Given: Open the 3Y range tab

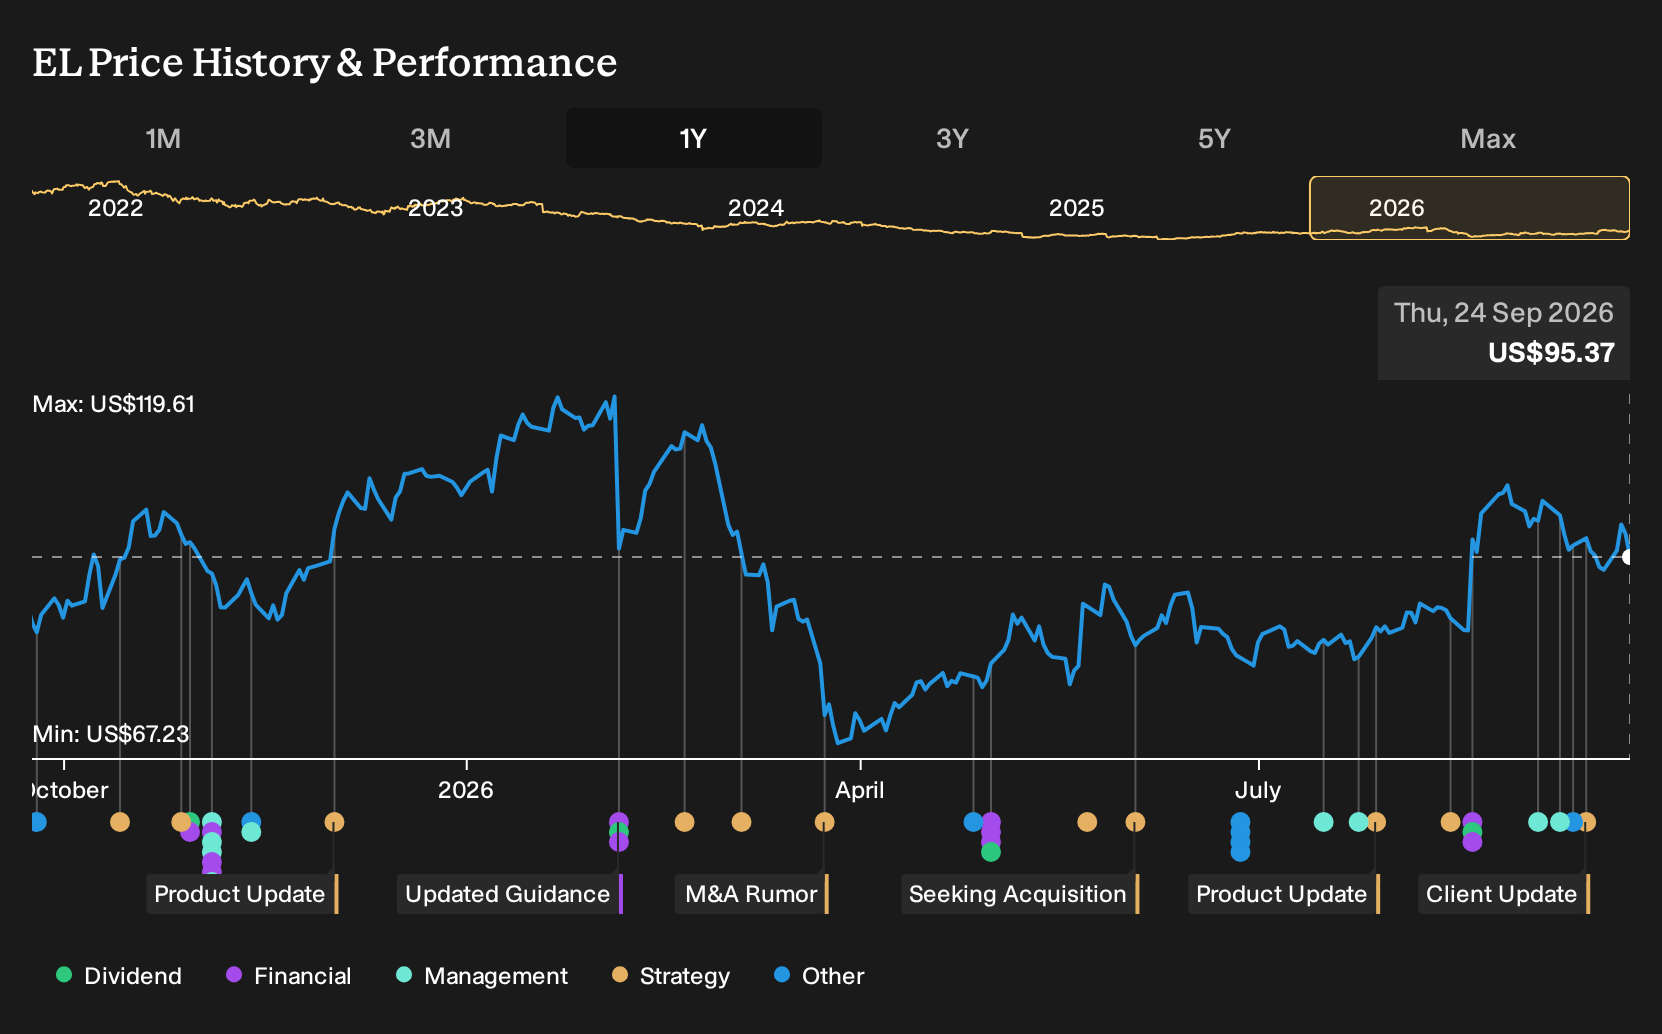Looking at the screenshot, I should [952, 138].
